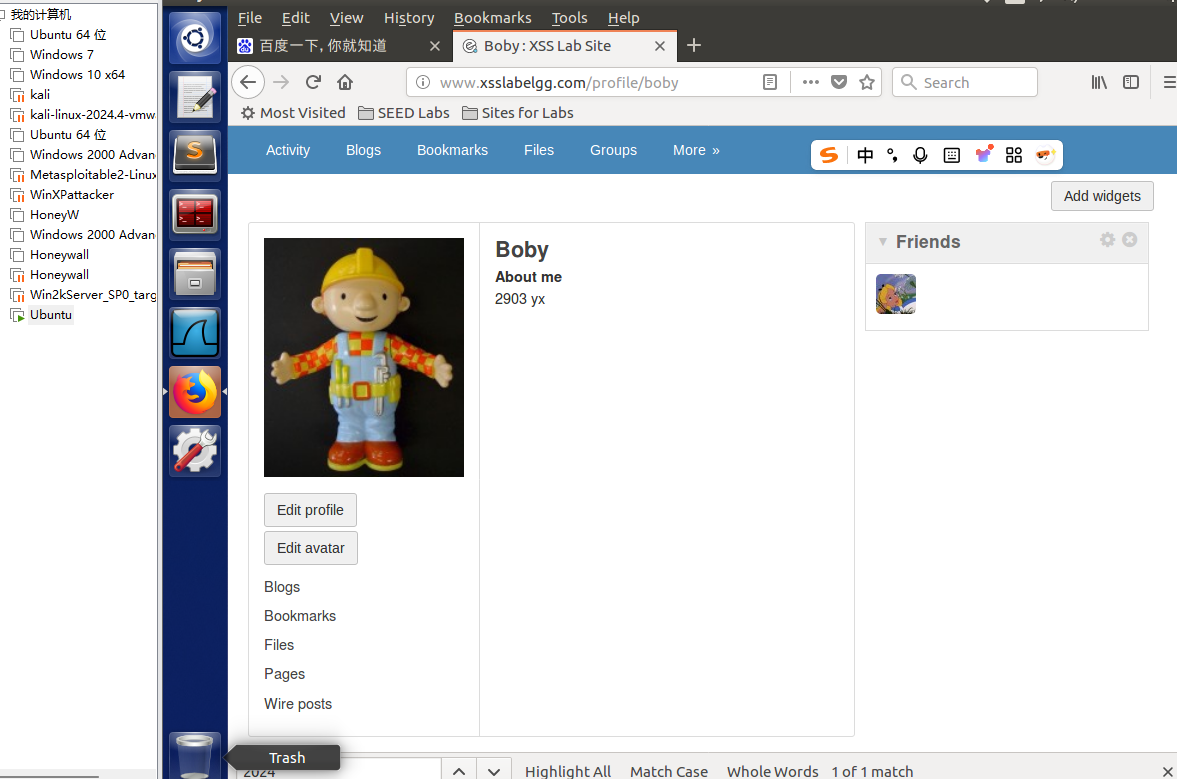The width and height of the screenshot is (1177, 779).
Task: Click Boby's profile avatar image
Action: (x=364, y=357)
